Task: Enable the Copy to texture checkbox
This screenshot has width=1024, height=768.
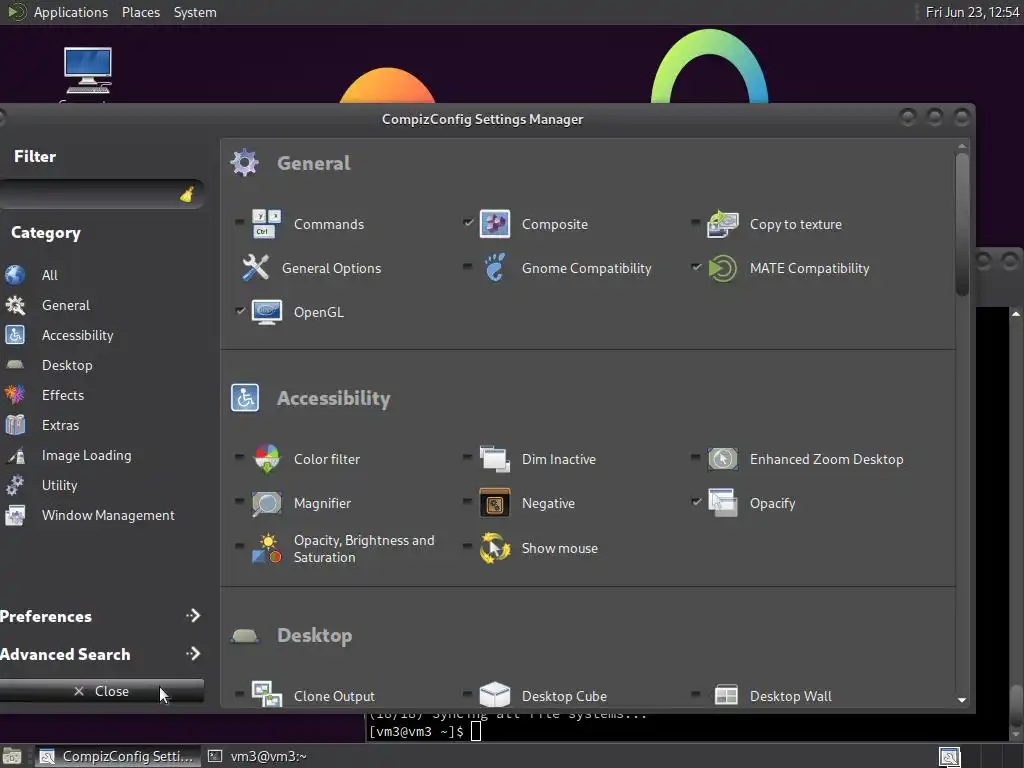Action: (696, 223)
